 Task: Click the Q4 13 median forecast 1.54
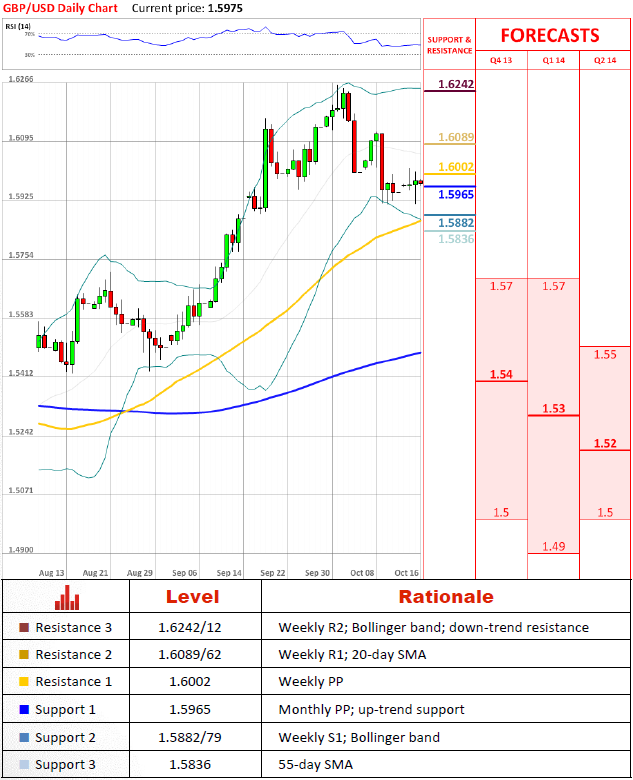[501, 375]
